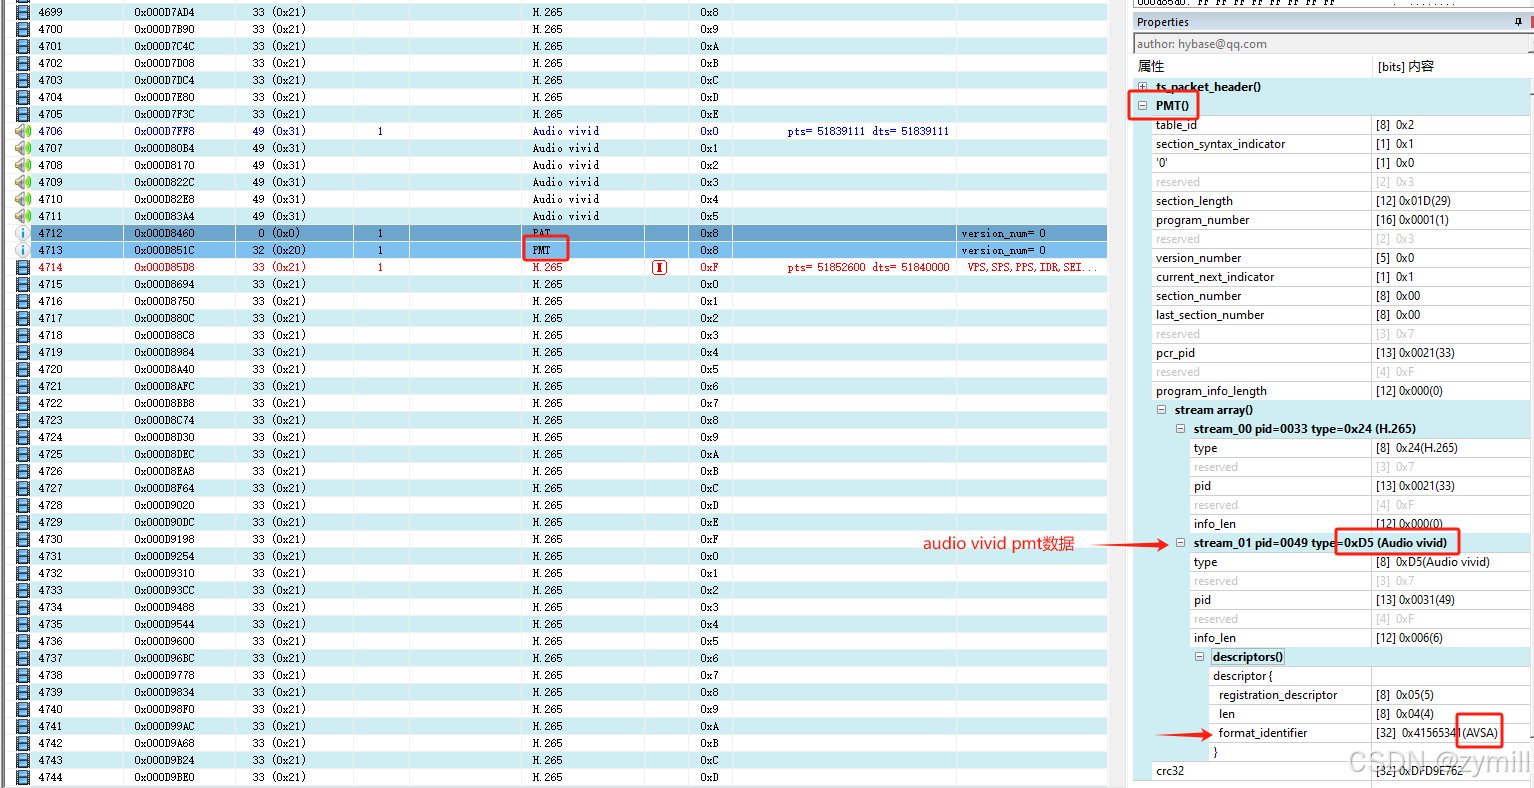
Task: Click pts= 51852600 in row 4714
Action: (x=826, y=267)
